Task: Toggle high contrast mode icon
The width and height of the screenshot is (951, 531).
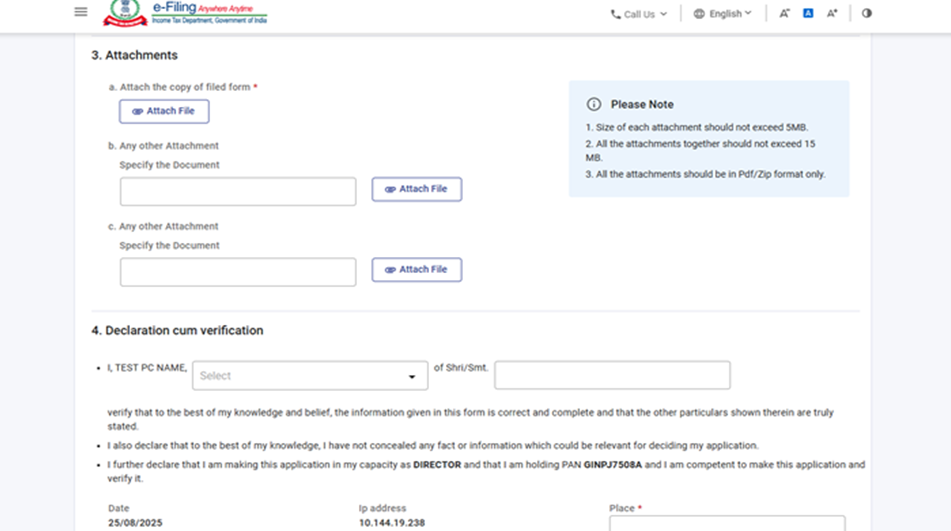Action: [x=866, y=14]
